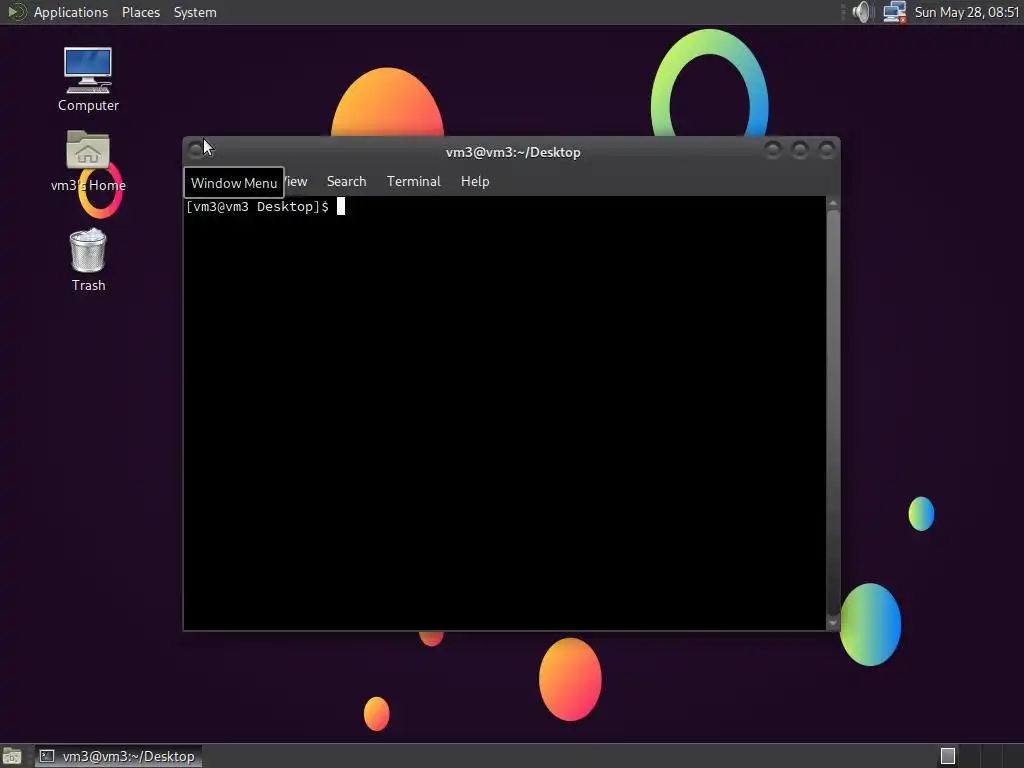
Task: Open the Places menu
Action: point(140,12)
